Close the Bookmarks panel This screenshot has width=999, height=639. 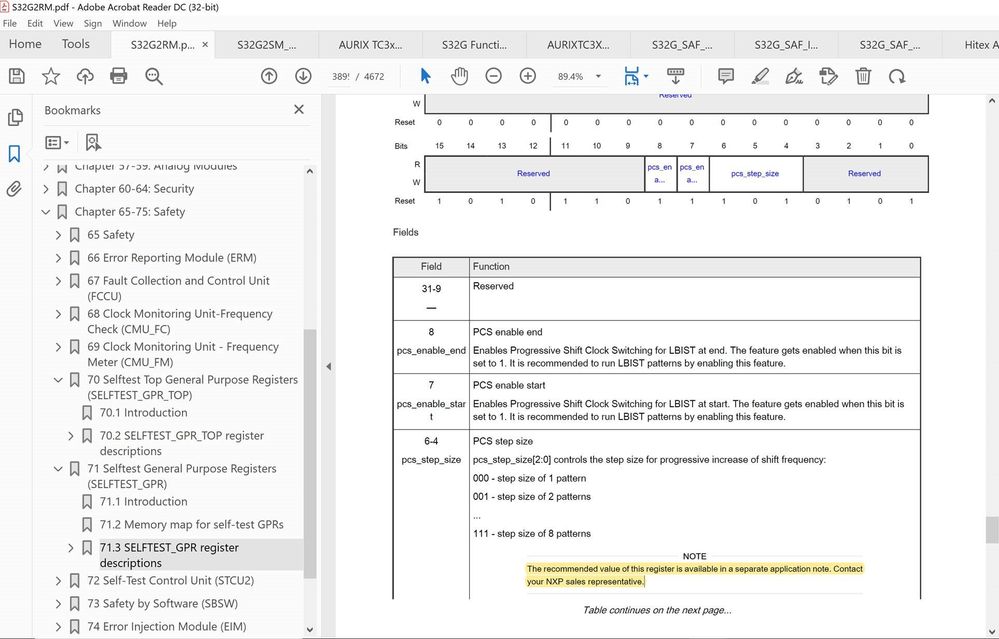[x=299, y=110]
